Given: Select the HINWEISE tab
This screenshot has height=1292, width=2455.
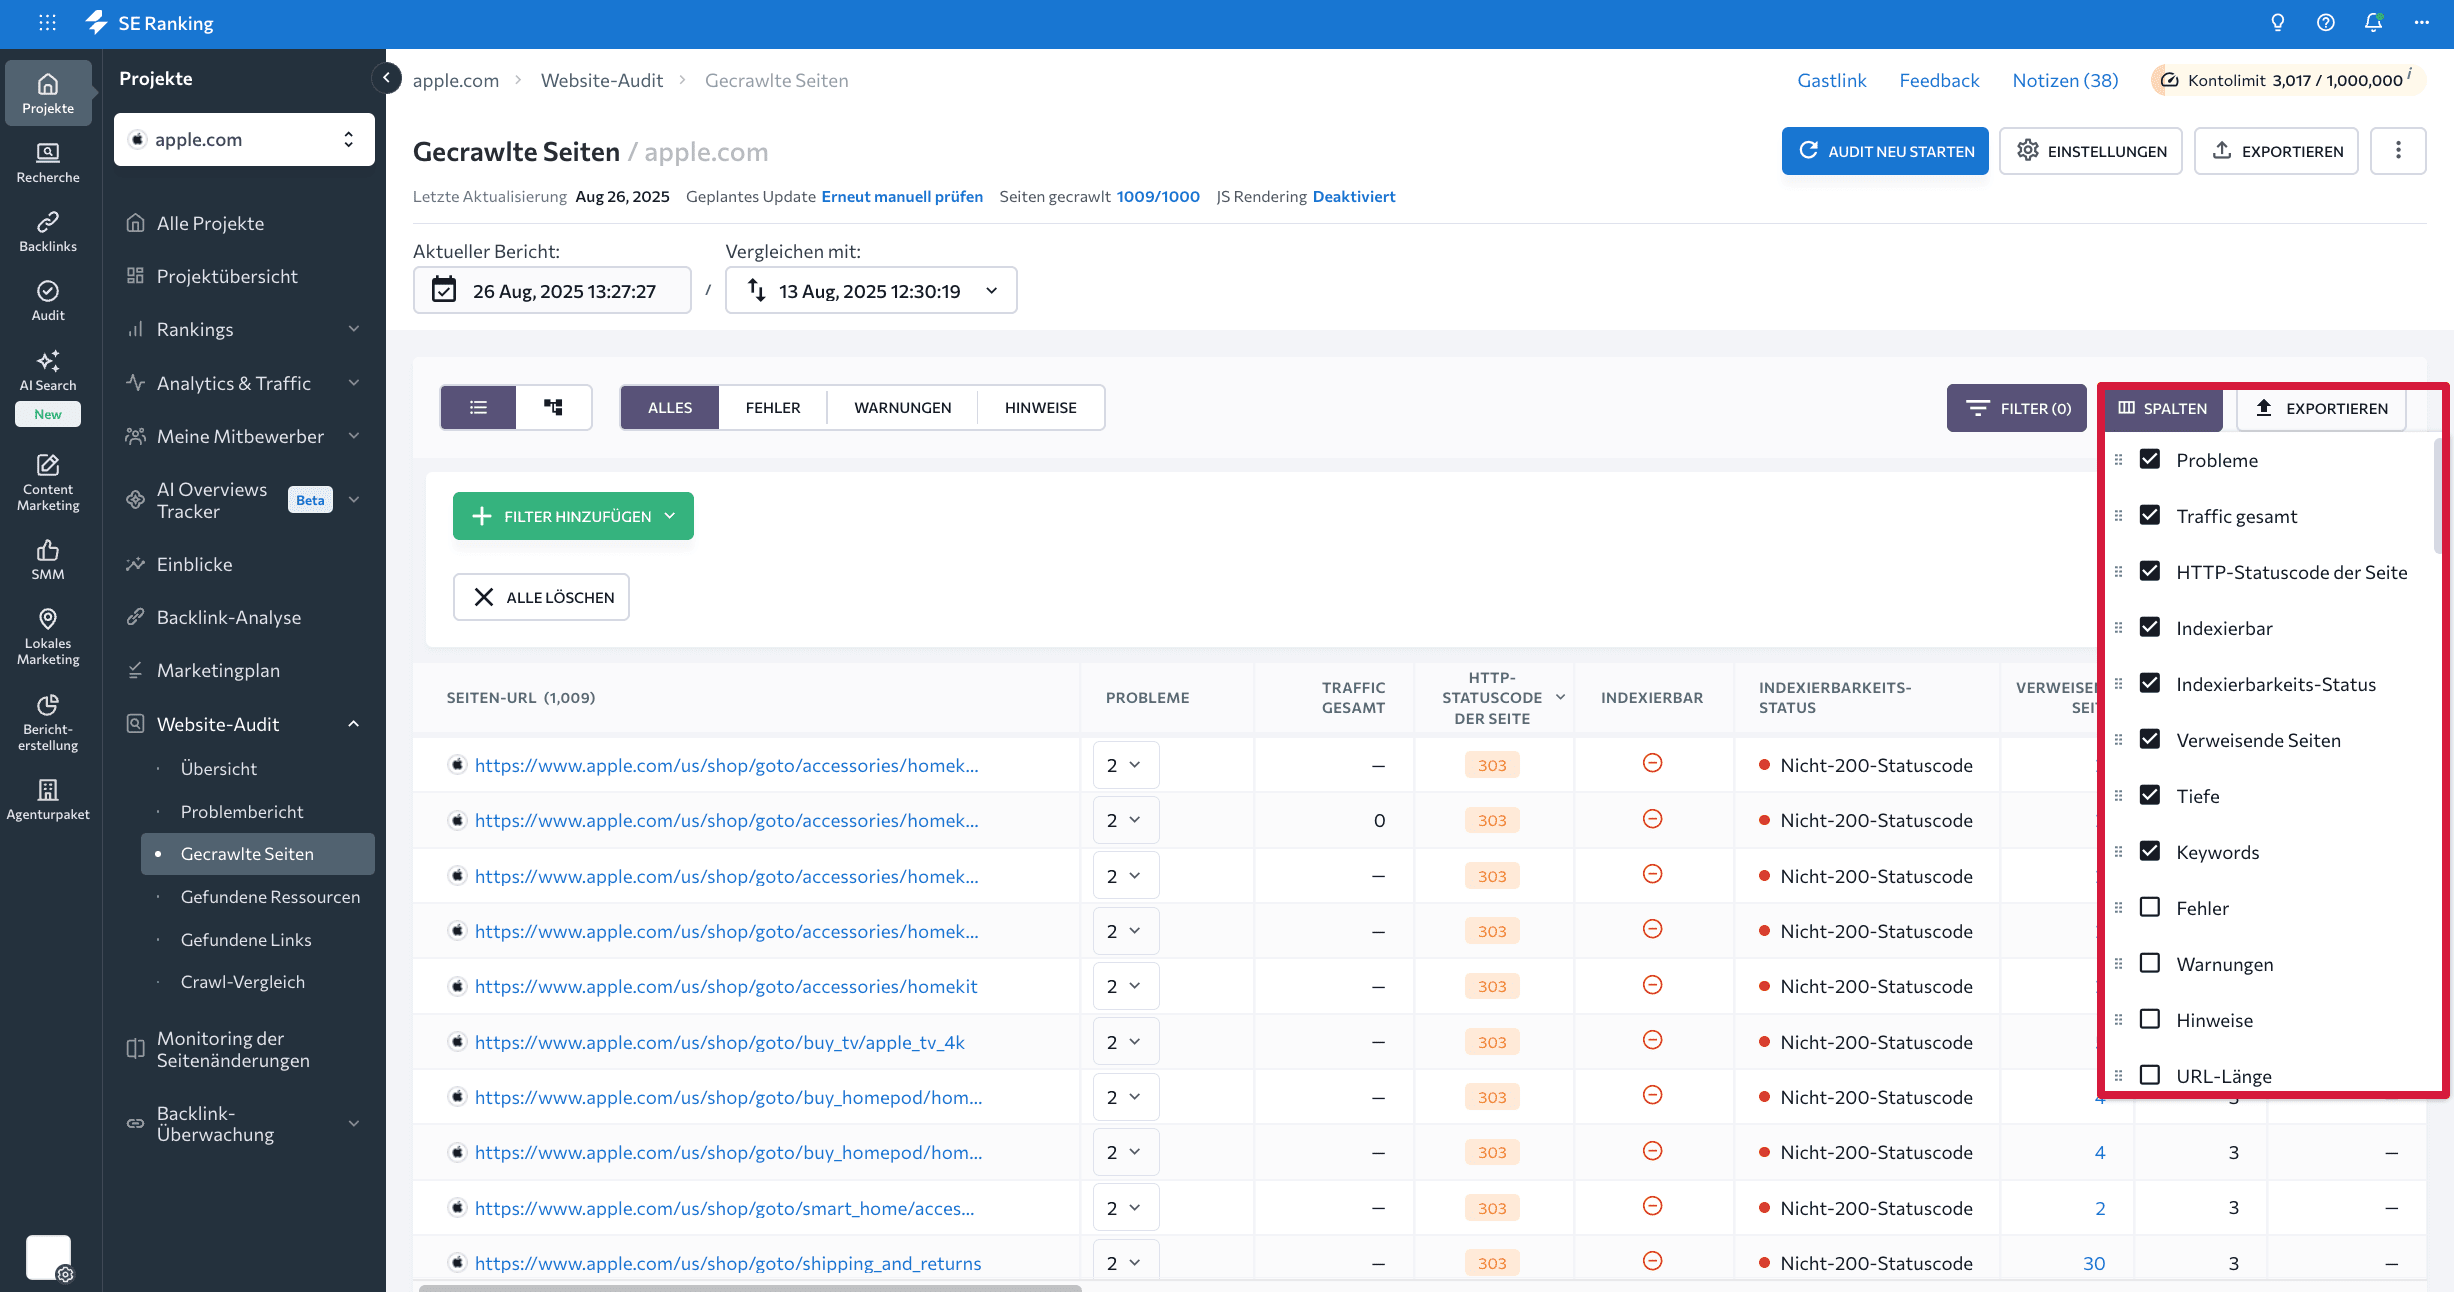Looking at the screenshot, I should [x=1040, y=407].
